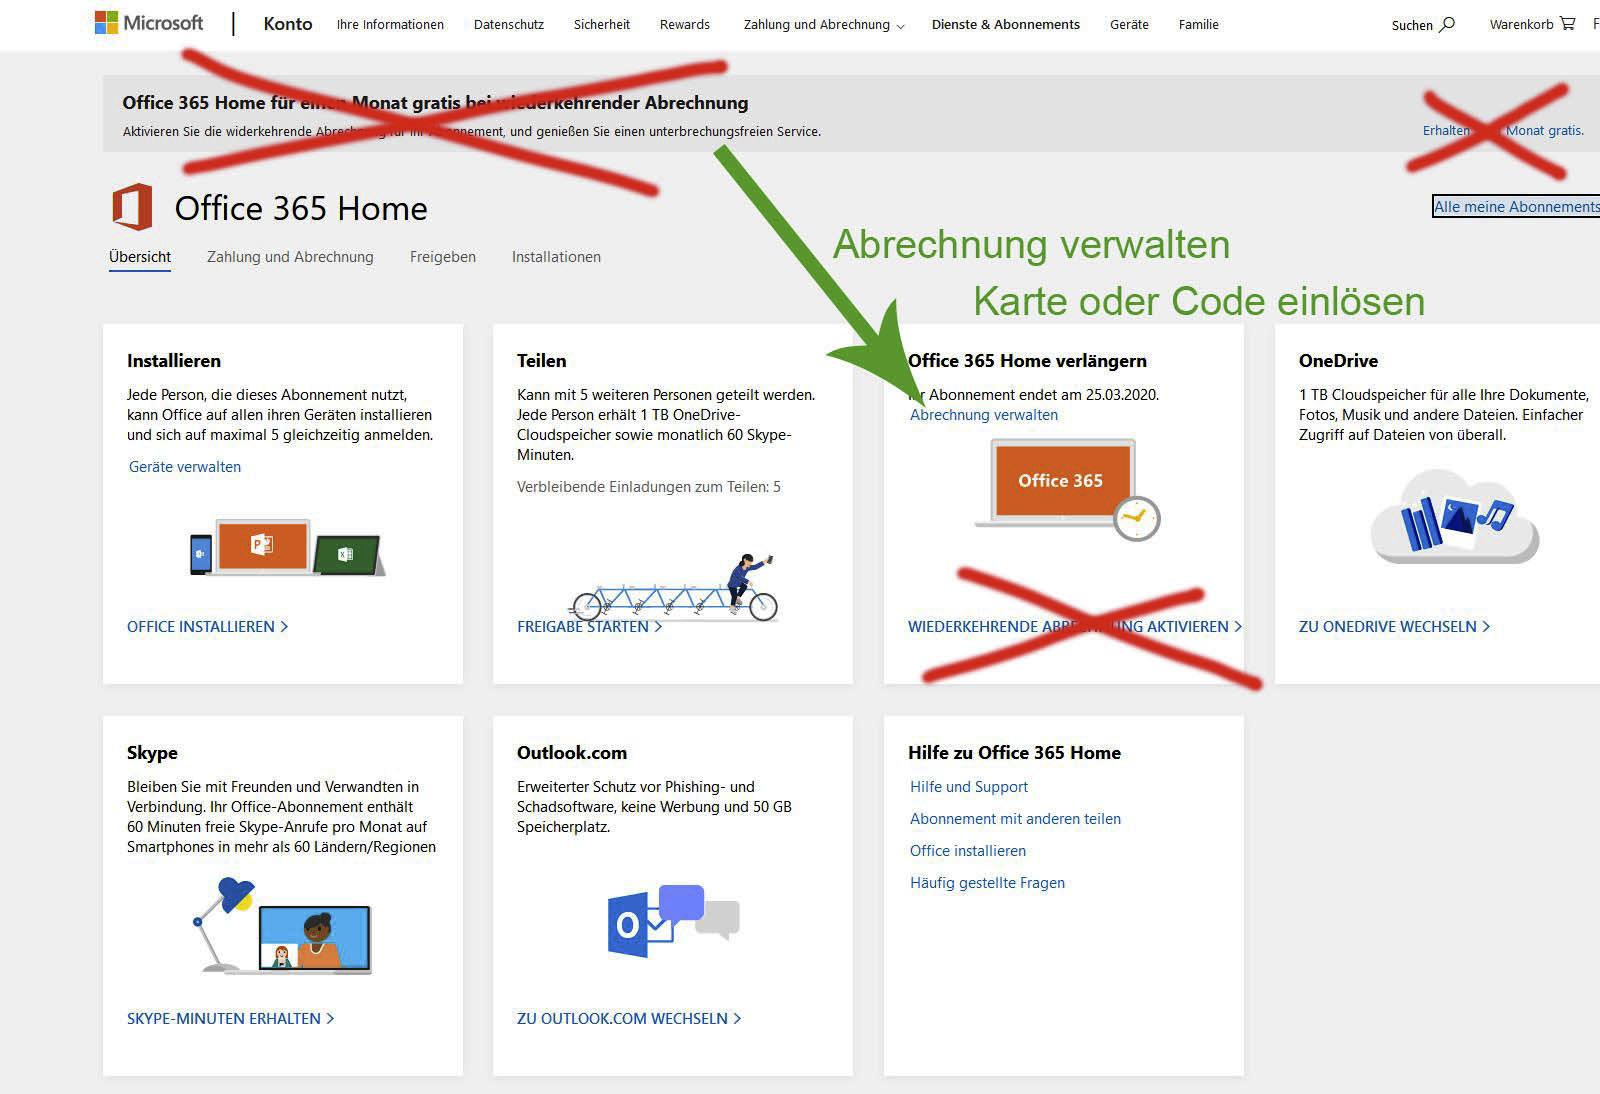Click the Microsoft logo
Image resolution: width=1600 pixels, height=1094 pixels.
tap(148, 23)
